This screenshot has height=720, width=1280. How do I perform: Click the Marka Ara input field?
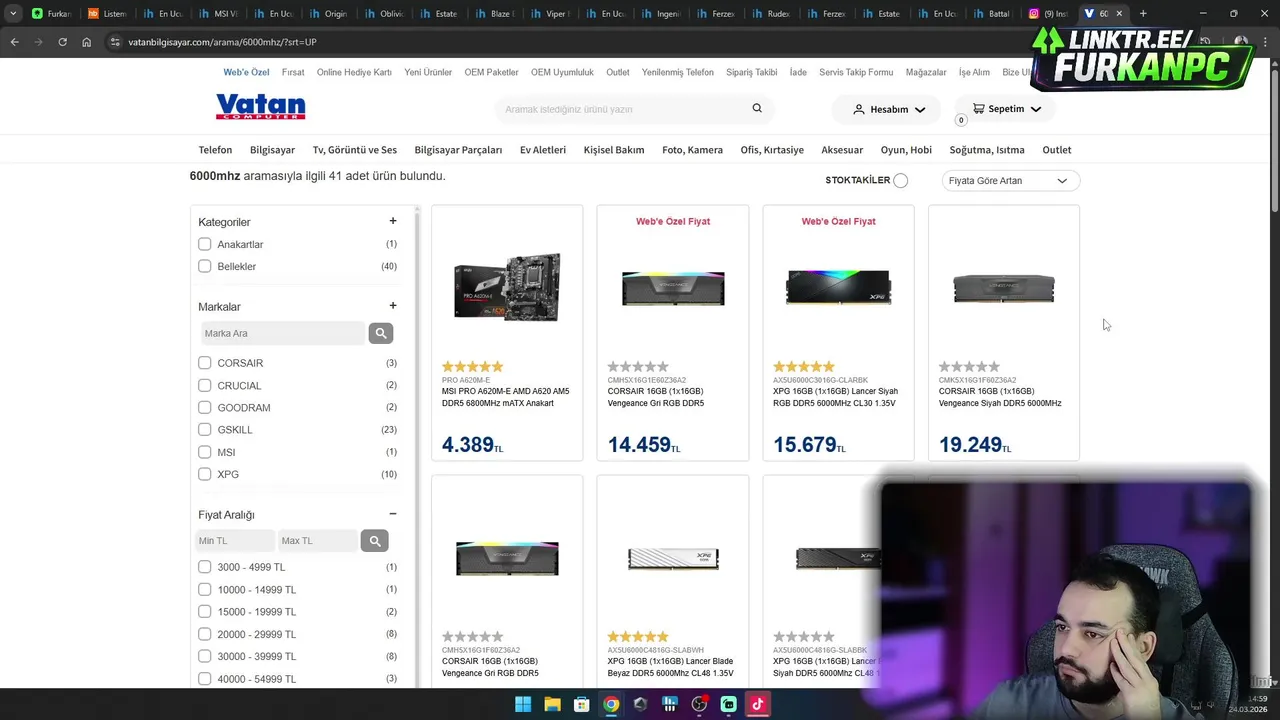click(x=282, y=333)
